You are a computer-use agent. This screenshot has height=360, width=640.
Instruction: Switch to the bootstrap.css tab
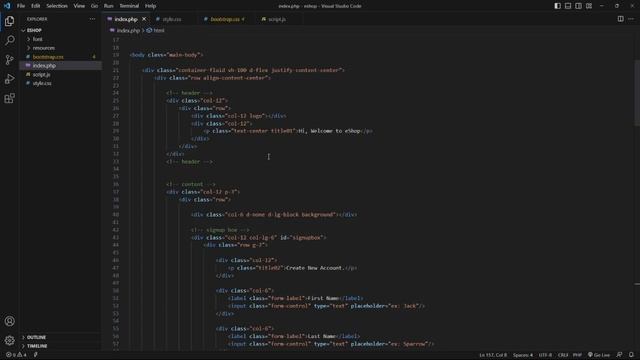[x=225, y=19]
